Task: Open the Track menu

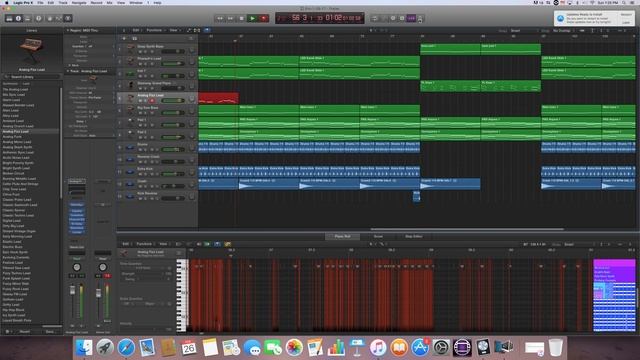Action: point(63,3)
